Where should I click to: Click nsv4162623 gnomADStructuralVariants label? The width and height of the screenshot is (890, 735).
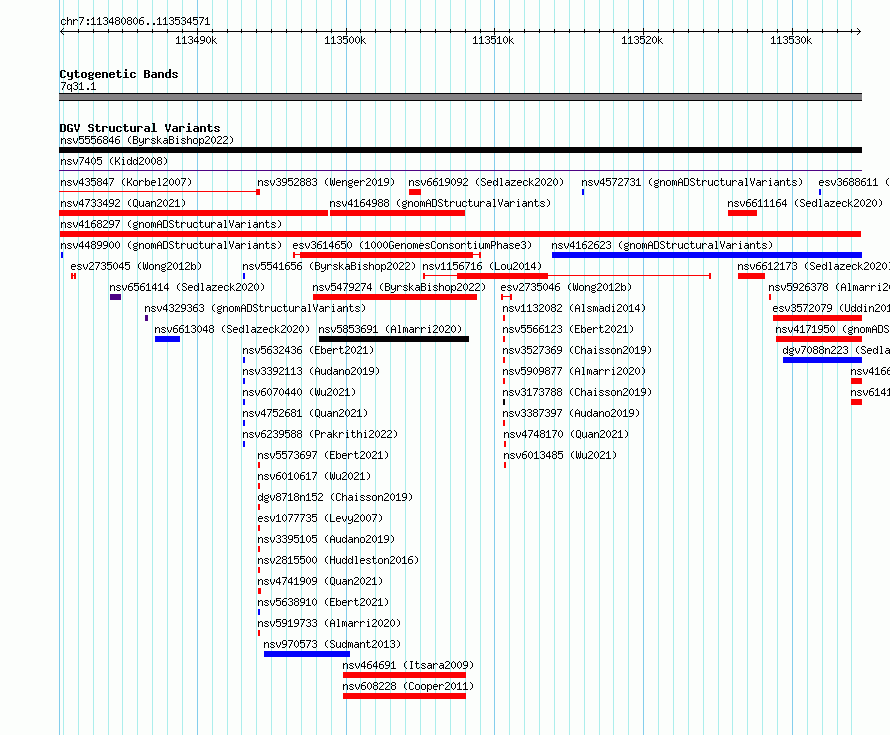tap(662, 245)
